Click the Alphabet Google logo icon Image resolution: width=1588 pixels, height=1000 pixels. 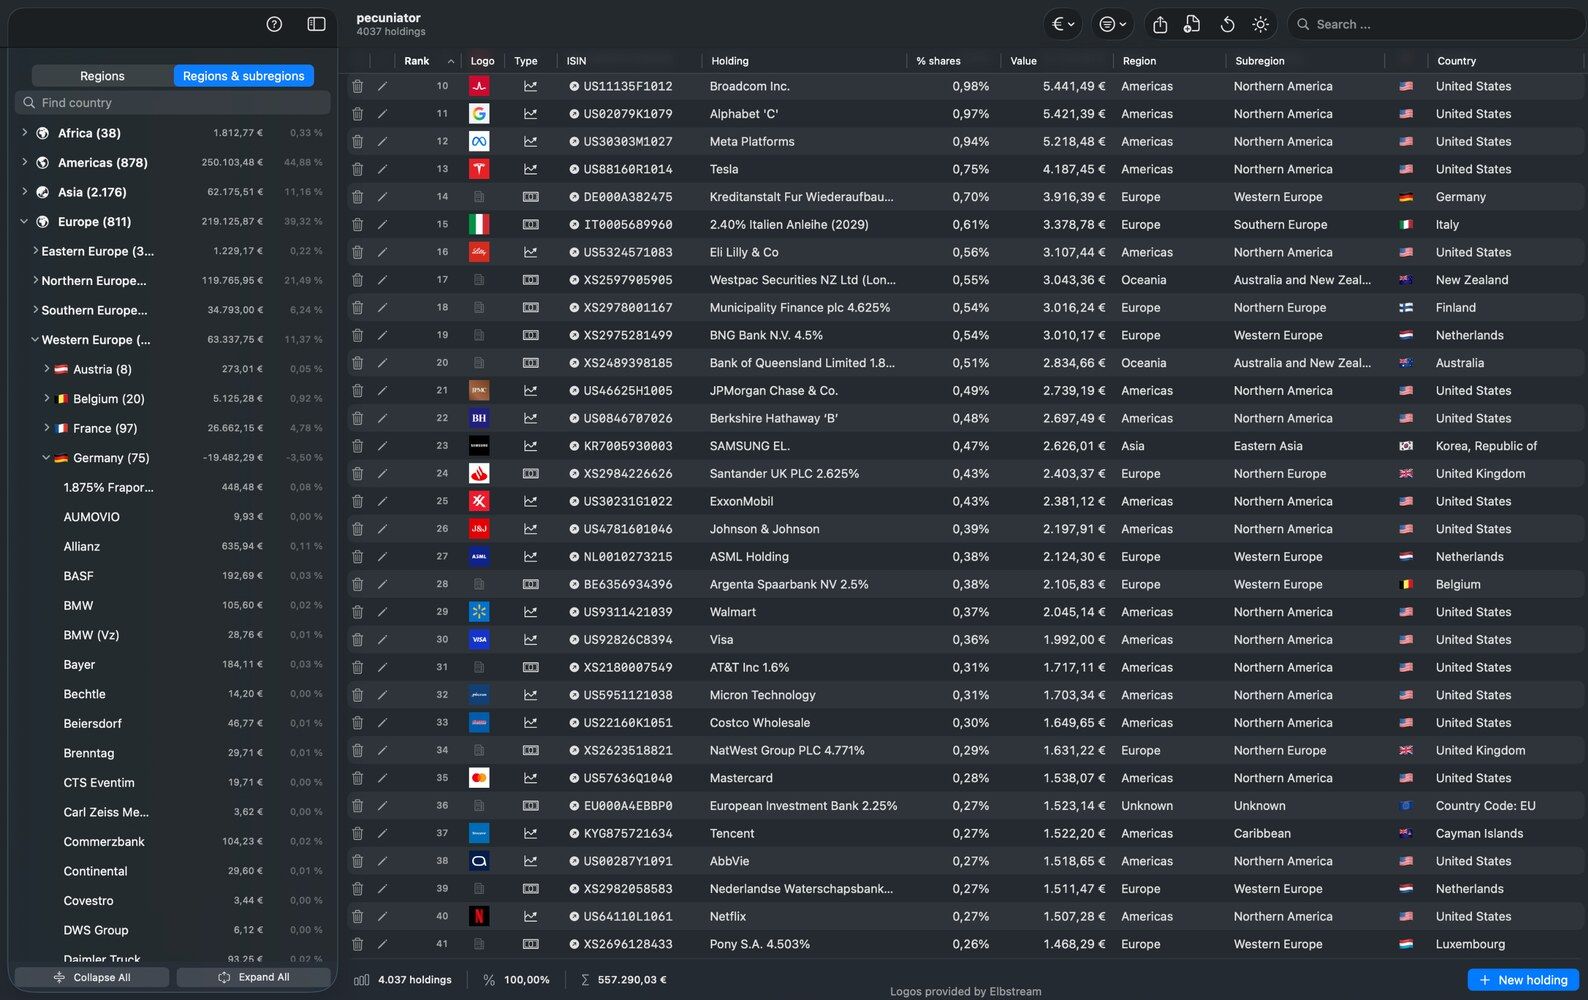tap(479, 114)
